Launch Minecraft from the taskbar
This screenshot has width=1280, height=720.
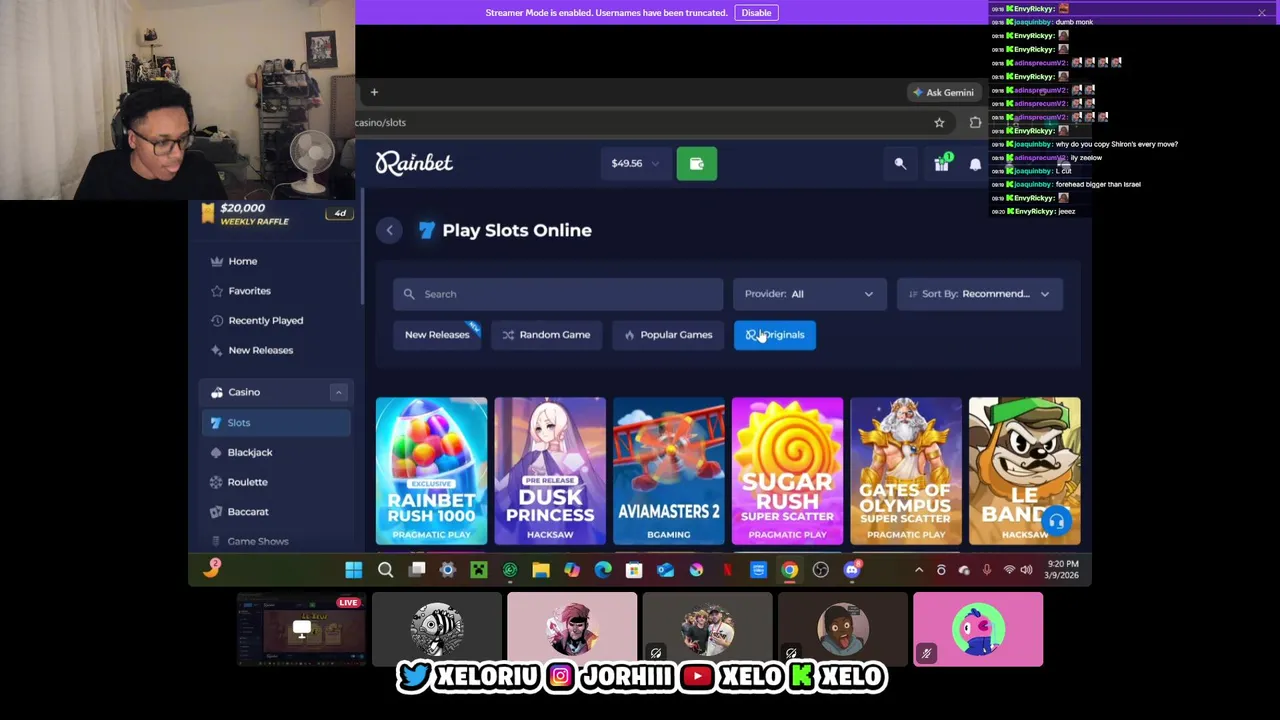[479, 570]
